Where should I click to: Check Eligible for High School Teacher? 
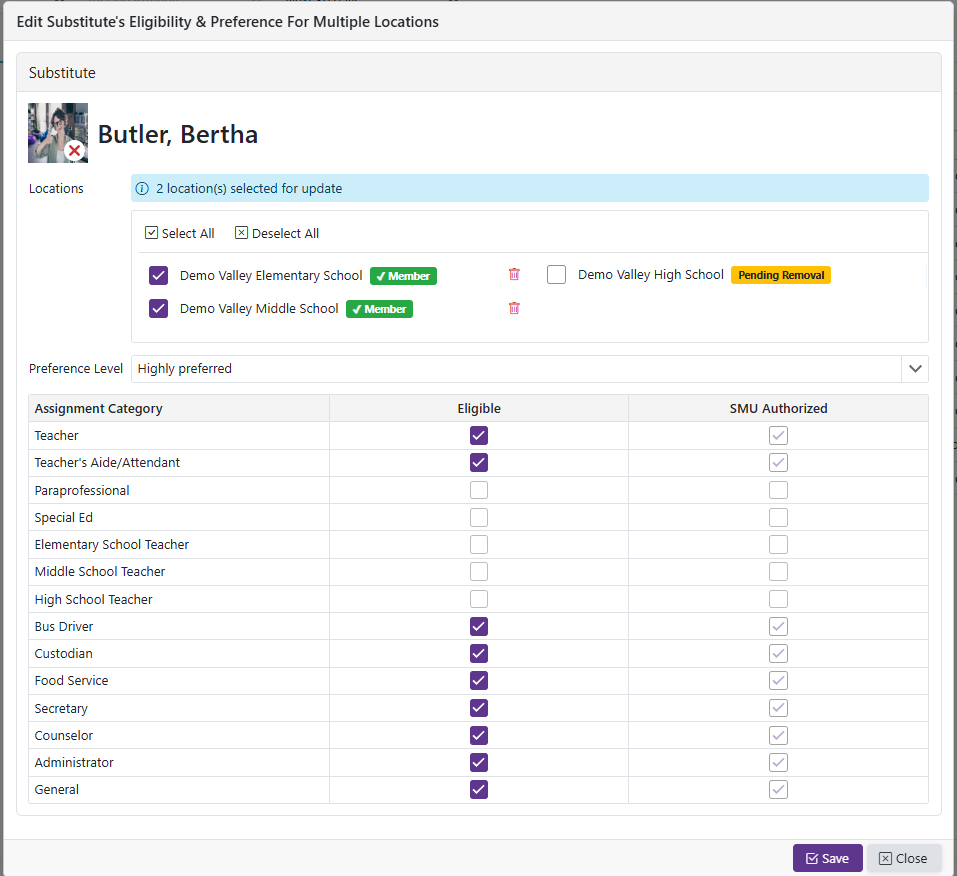(479, 599)
